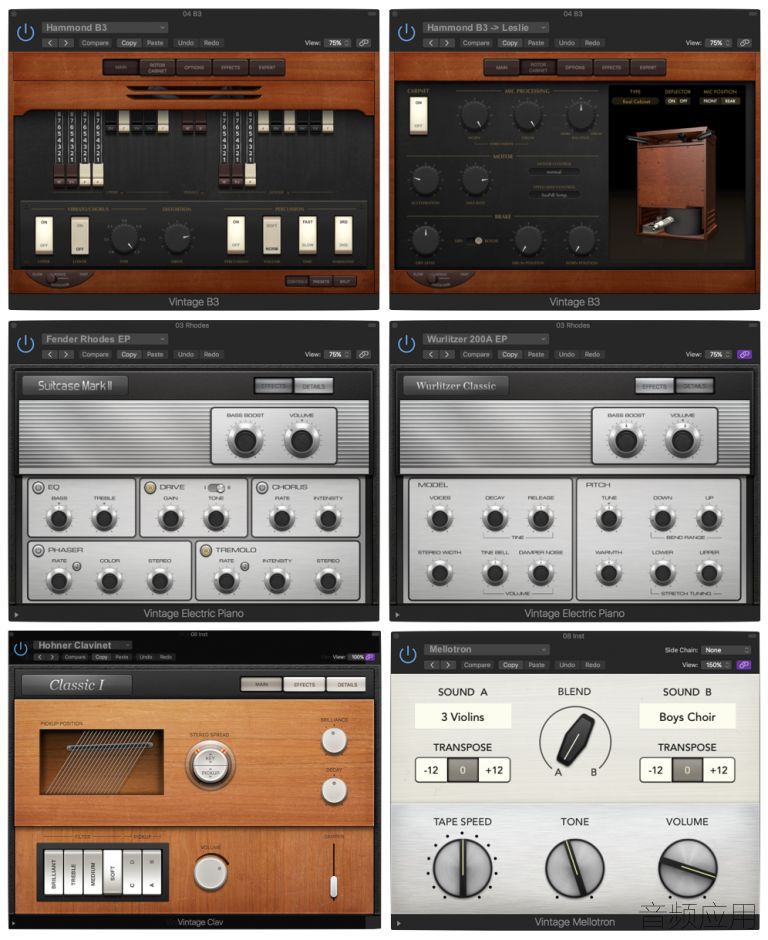Screen dimensions: 768x940
Task: Toggle power button in Hammond B3 -> Leslie window
Action: 406,32
